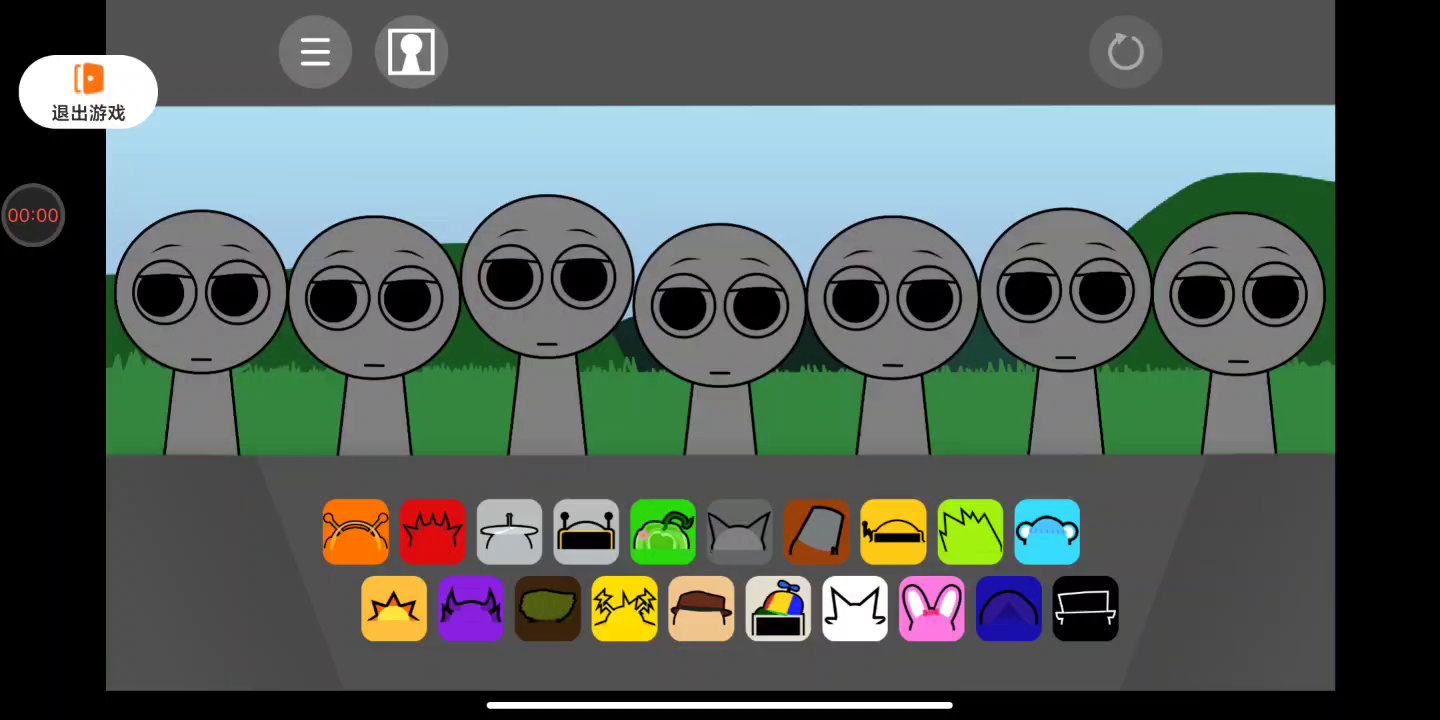Pick the purple horned icon

(470, 608)
